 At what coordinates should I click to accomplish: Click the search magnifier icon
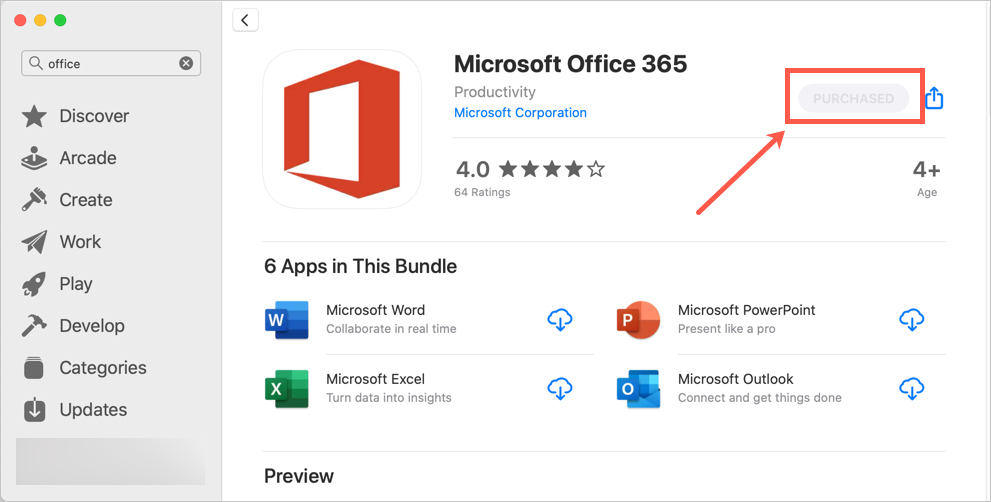[x=37, y=63]
